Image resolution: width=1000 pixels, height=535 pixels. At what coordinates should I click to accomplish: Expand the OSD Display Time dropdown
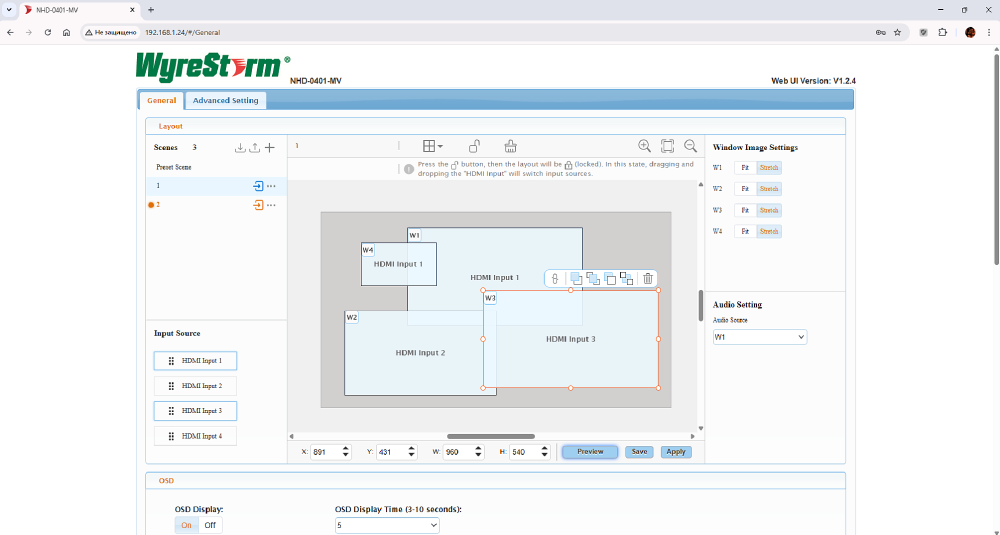[387, 525]
